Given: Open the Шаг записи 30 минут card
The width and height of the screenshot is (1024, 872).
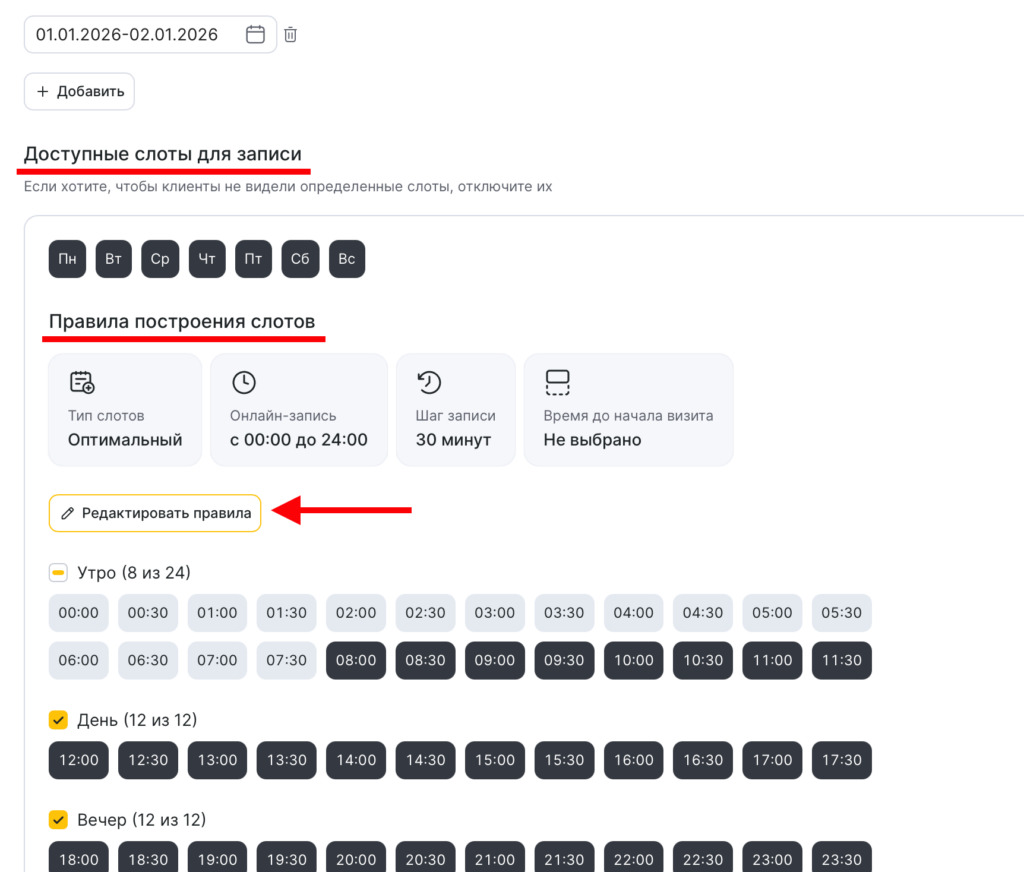Looking at the screenshot, I should [455, 410].
